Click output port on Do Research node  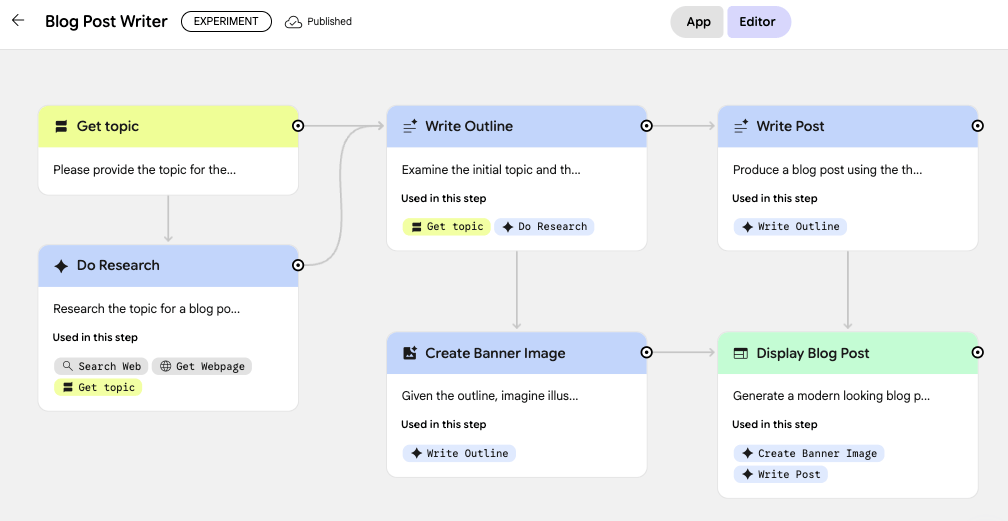point(298,265)
